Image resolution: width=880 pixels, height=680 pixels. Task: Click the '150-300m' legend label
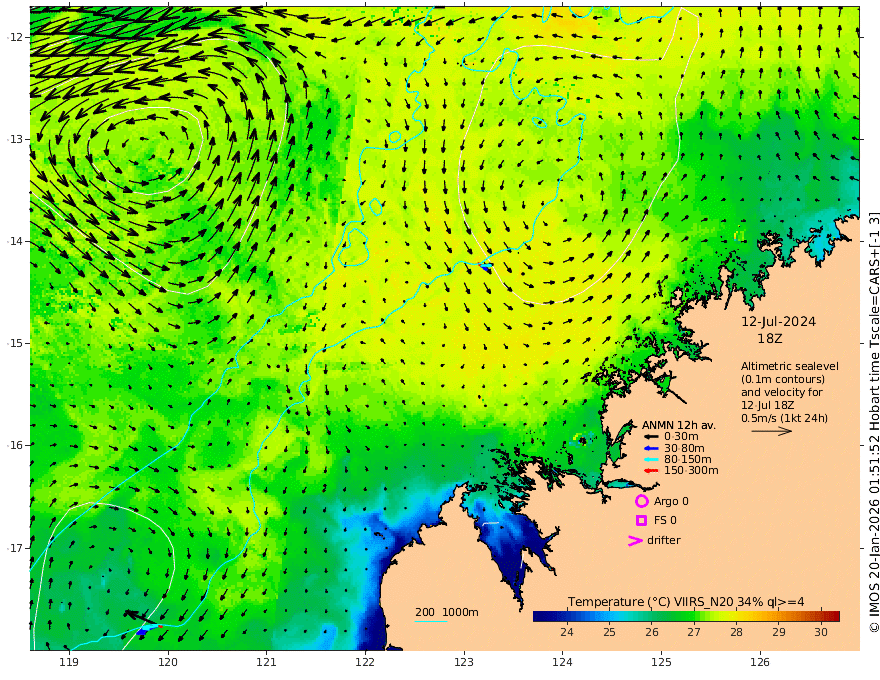coord(691,471)
